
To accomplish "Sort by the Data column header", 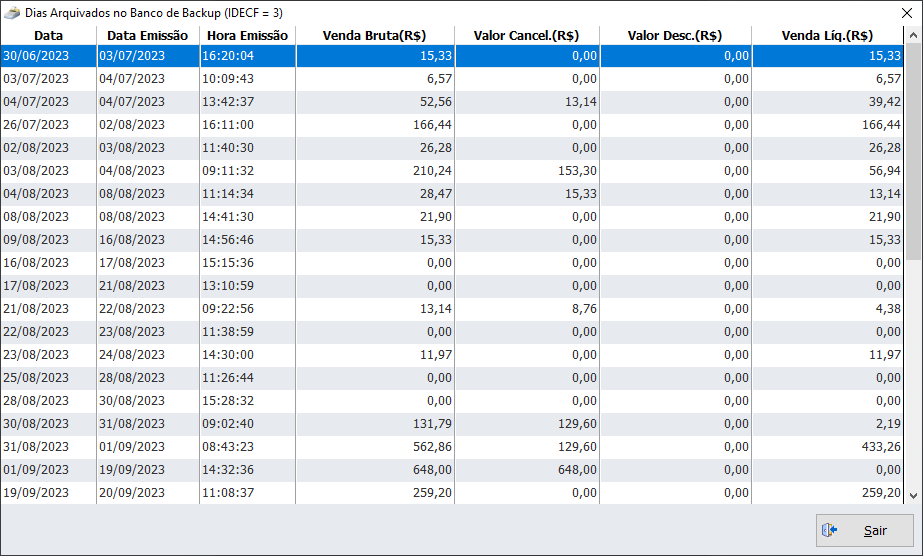I will [x=48, y=36].
